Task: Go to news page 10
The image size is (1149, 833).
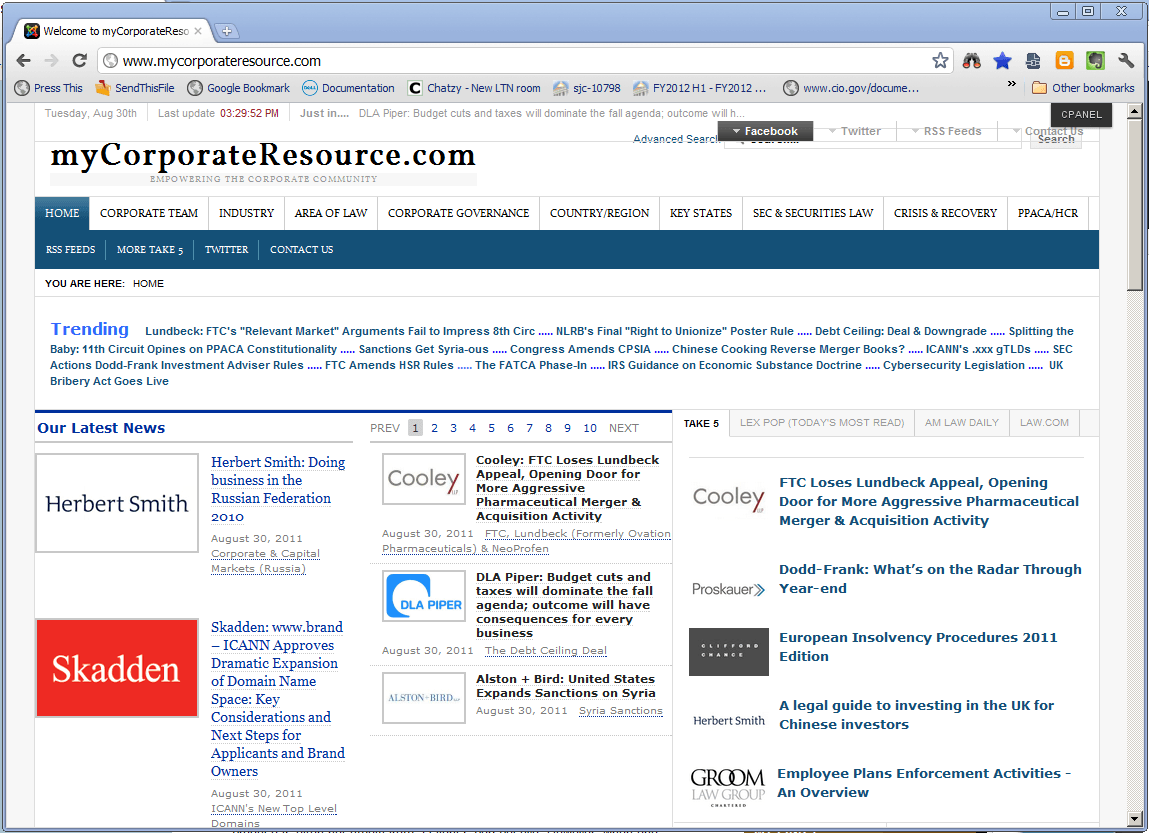Action: [x=590, y=428]
